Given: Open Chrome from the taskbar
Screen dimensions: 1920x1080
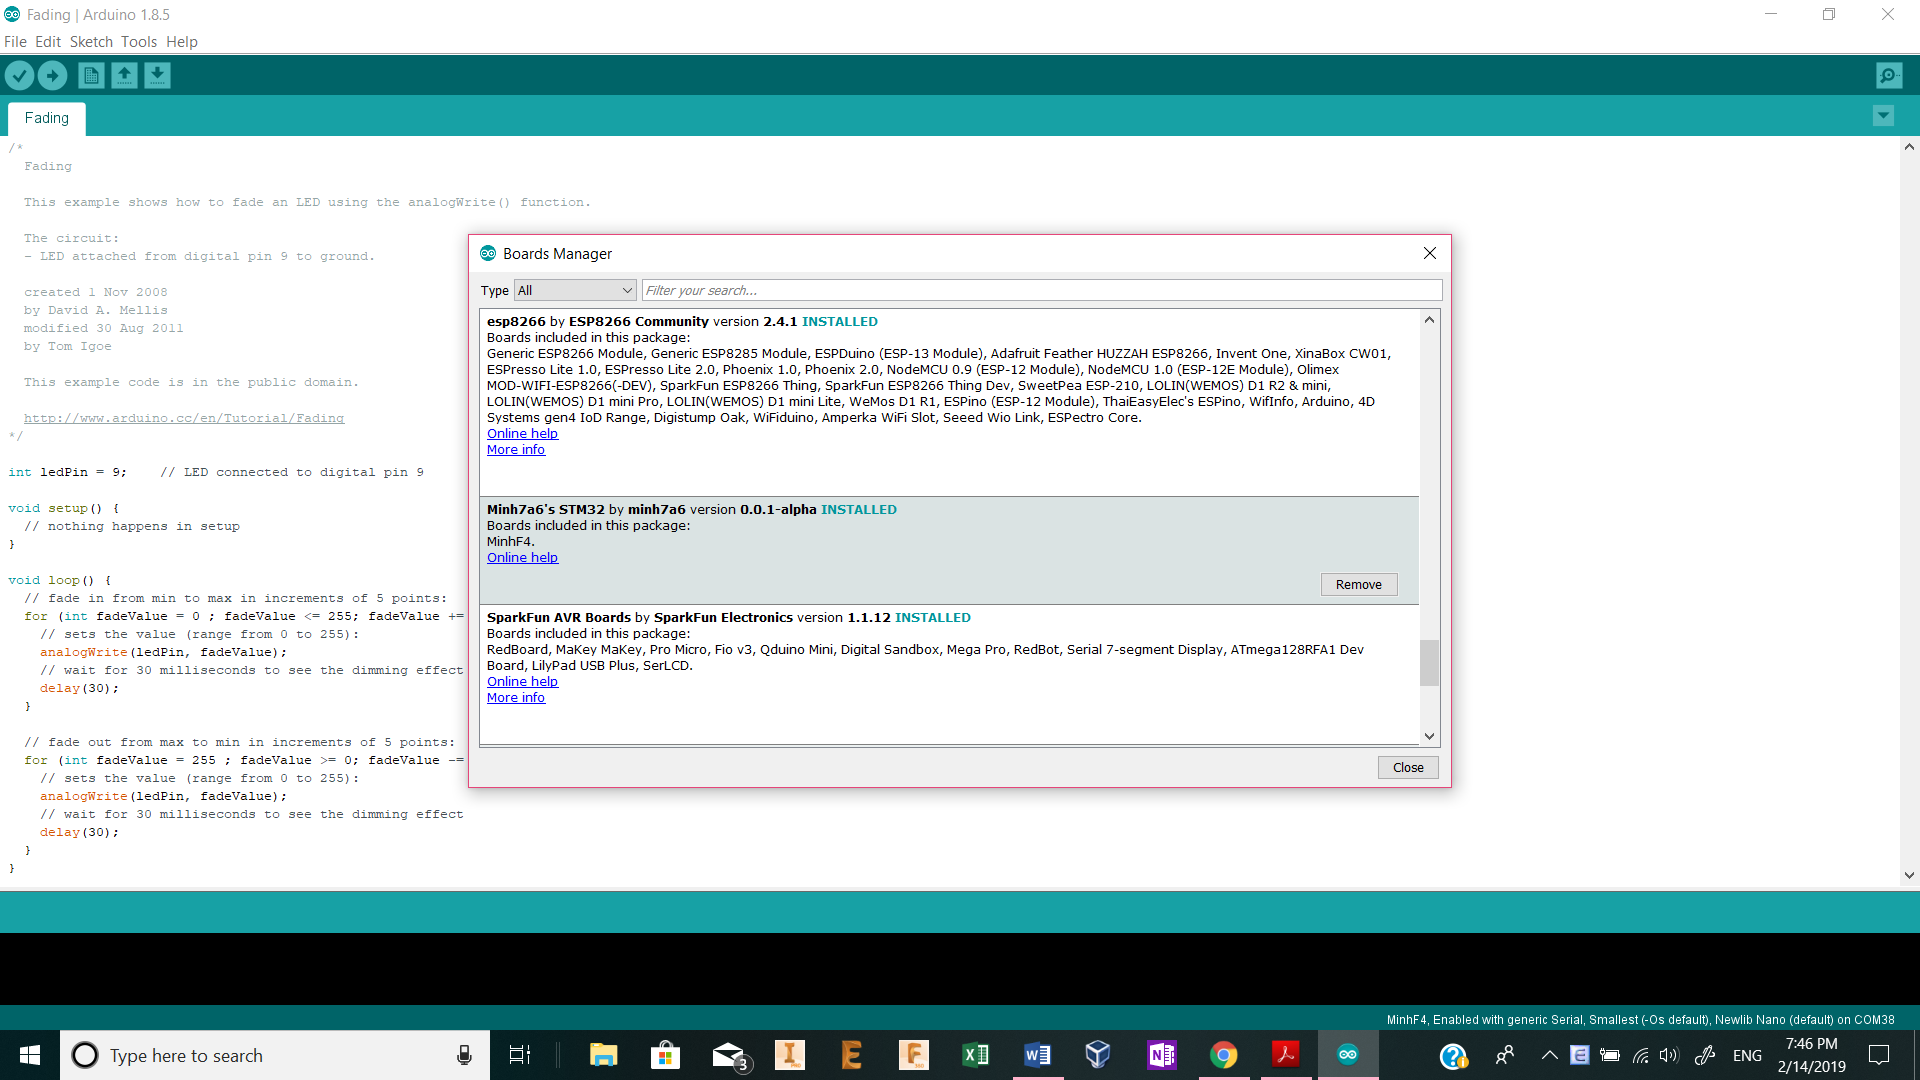Looking at the screenshot, I should click(x=1223, y=1055).
